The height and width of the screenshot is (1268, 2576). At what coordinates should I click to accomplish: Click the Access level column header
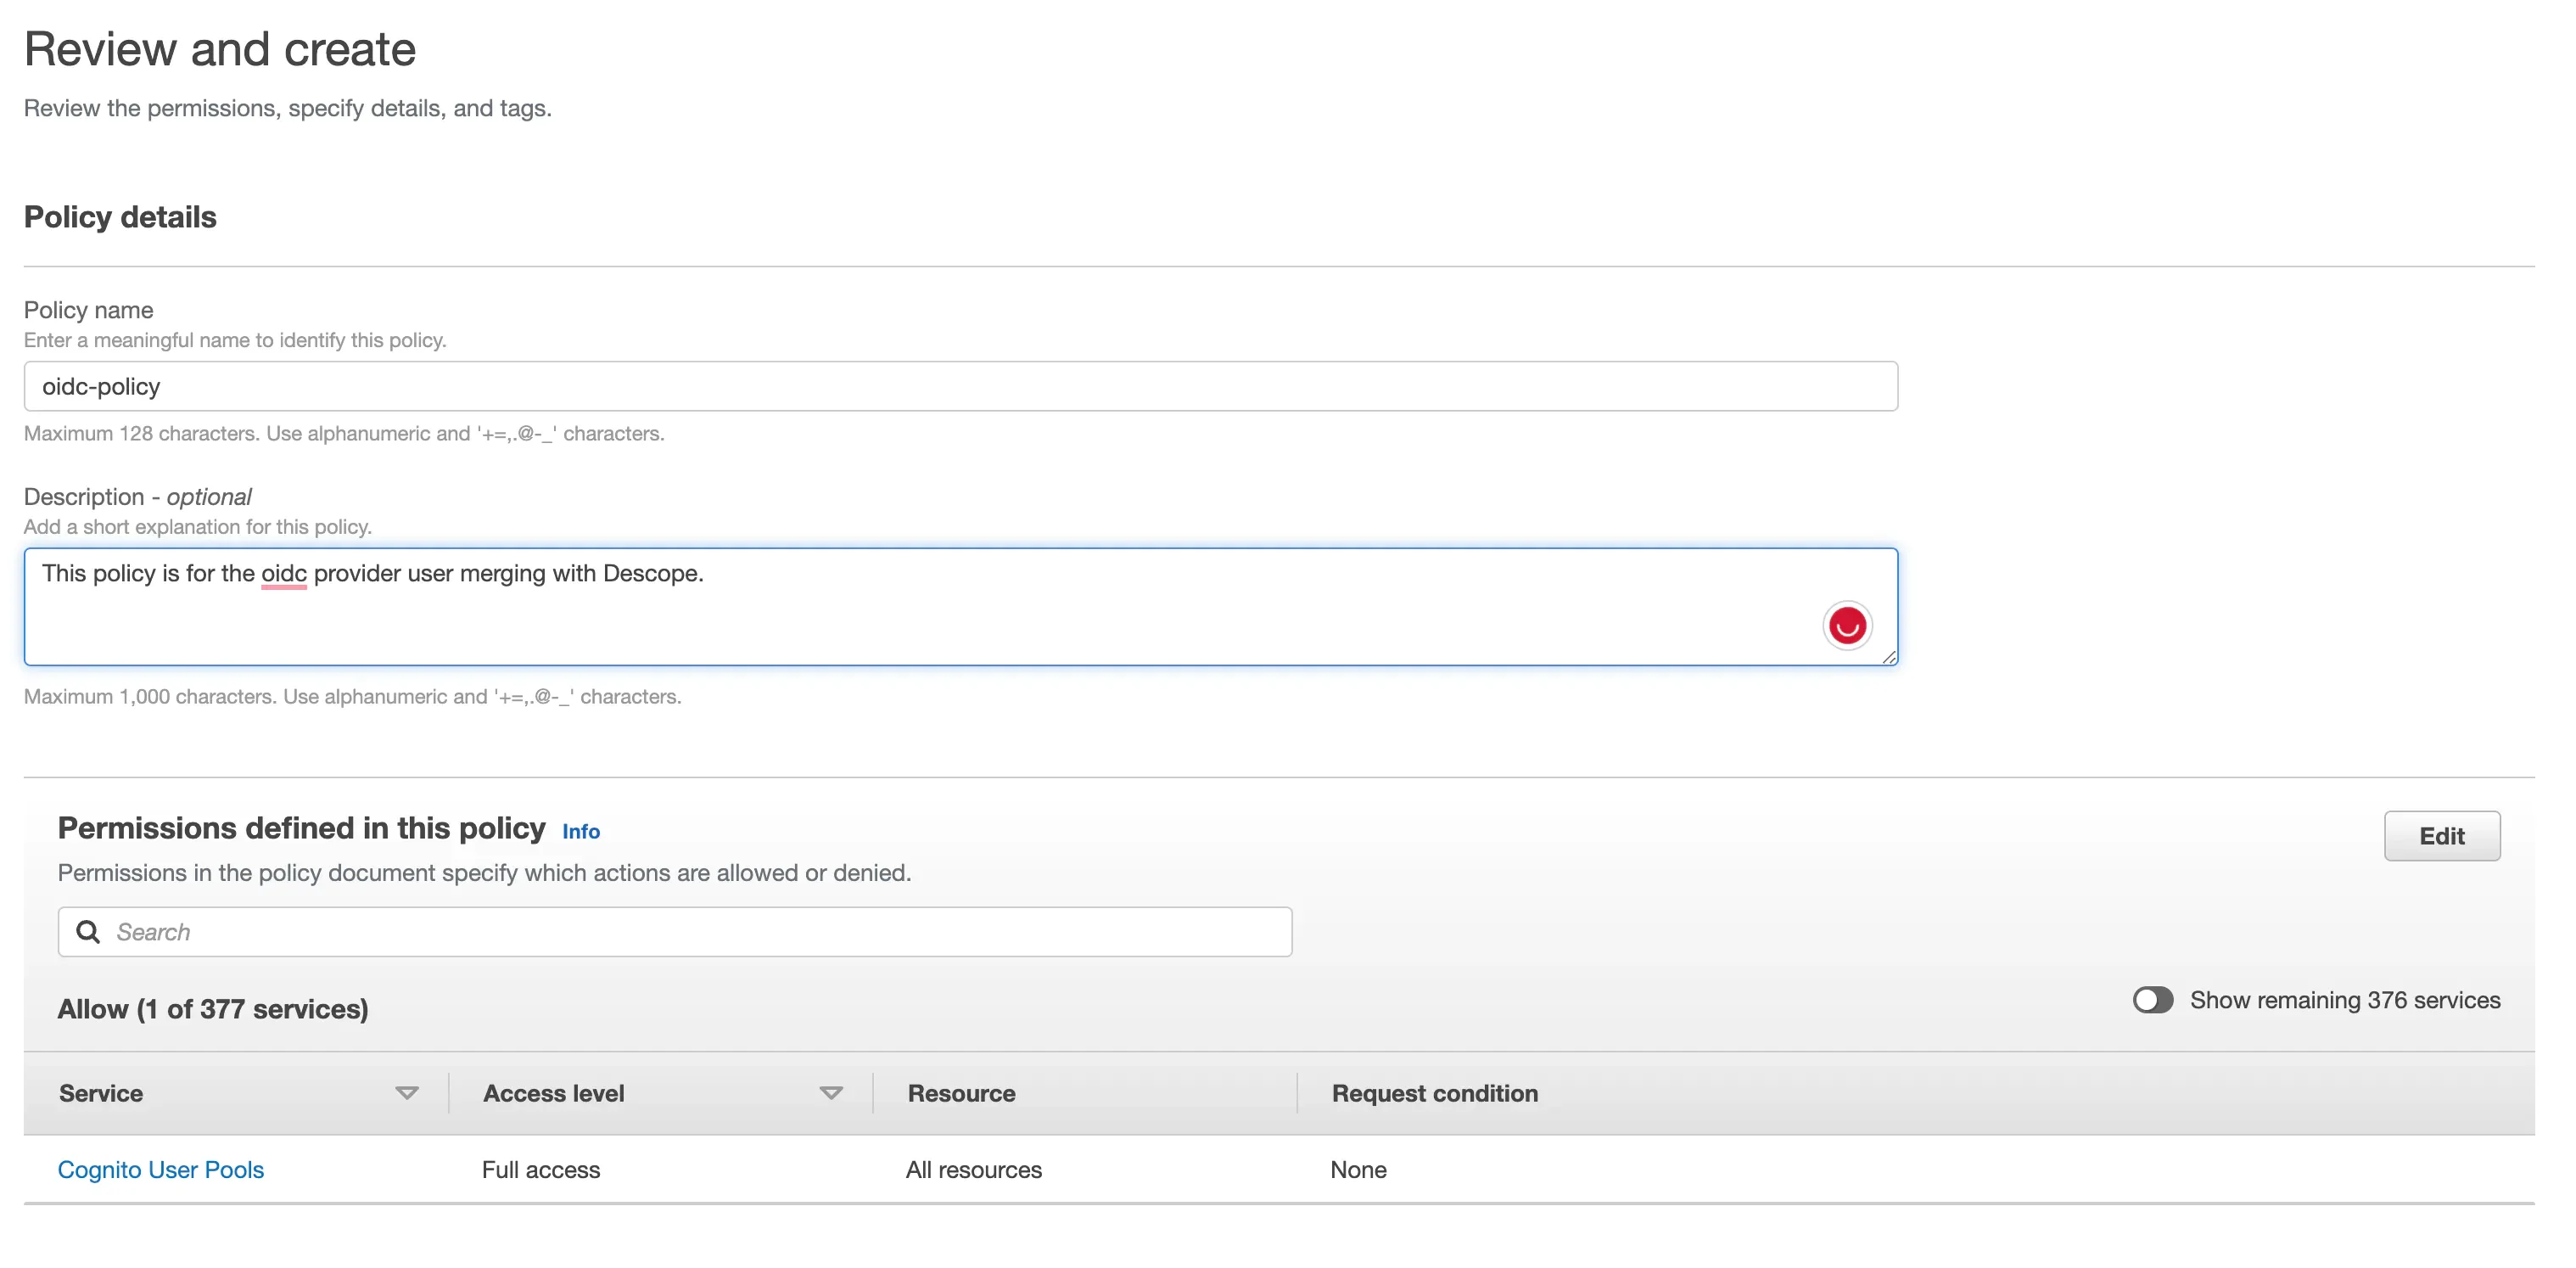(553, 1093)
